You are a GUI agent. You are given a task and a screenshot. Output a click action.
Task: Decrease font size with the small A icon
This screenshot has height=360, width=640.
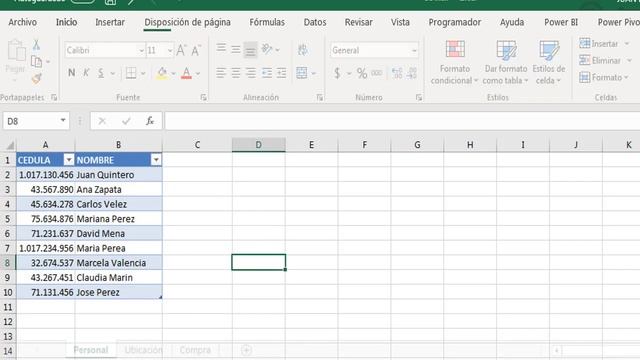pos(196,50)
